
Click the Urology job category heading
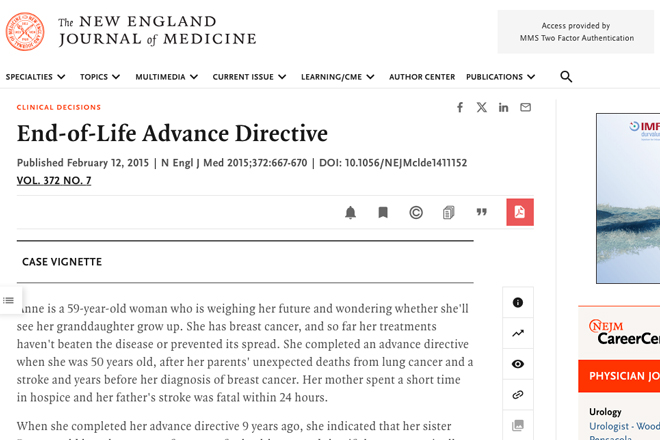point(605,411)
